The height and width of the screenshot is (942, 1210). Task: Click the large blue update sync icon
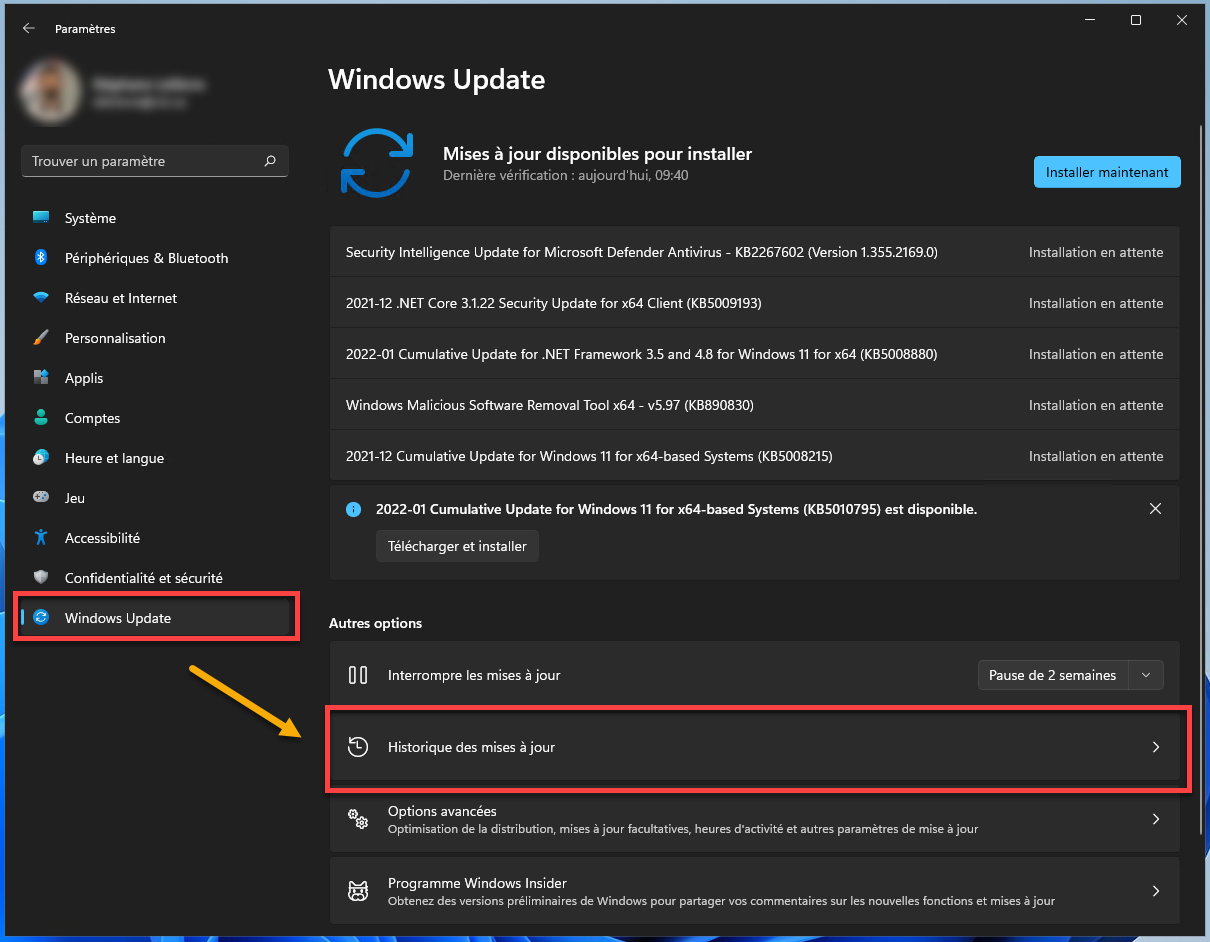point(377,162)
